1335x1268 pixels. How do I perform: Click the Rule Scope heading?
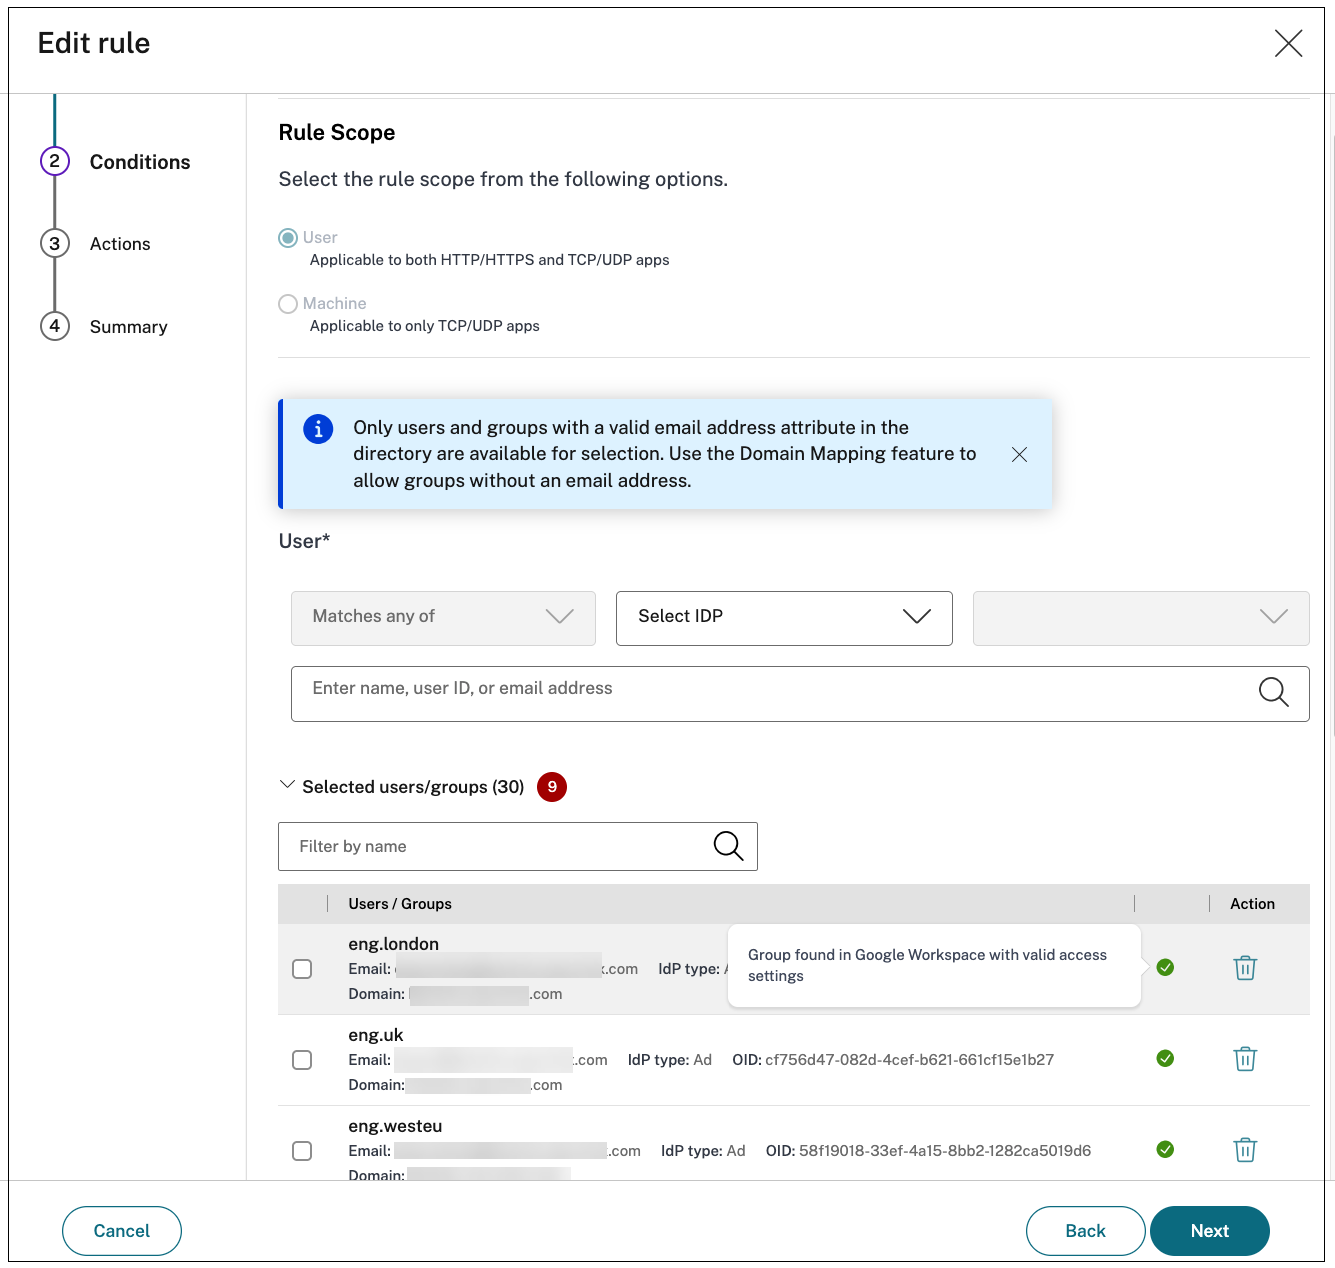(x=337, y=133)
